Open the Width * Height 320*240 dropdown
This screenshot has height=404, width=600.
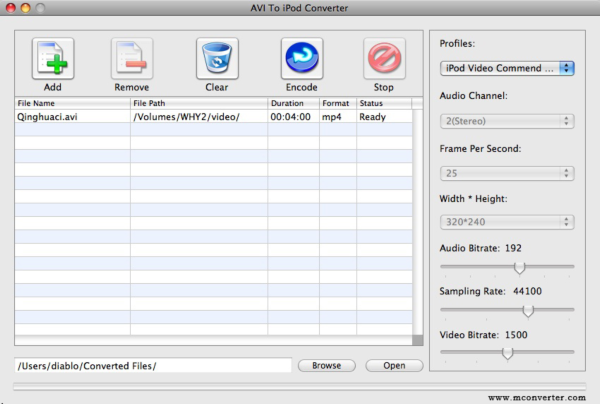tap(507, 222)
